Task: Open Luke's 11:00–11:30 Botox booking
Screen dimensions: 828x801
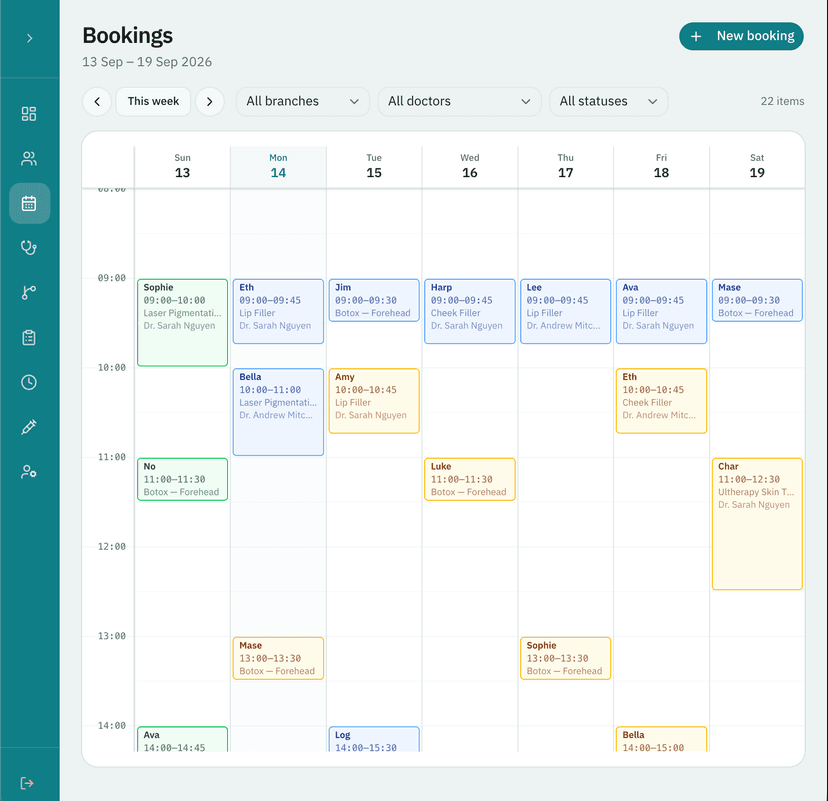Action: 469,479
